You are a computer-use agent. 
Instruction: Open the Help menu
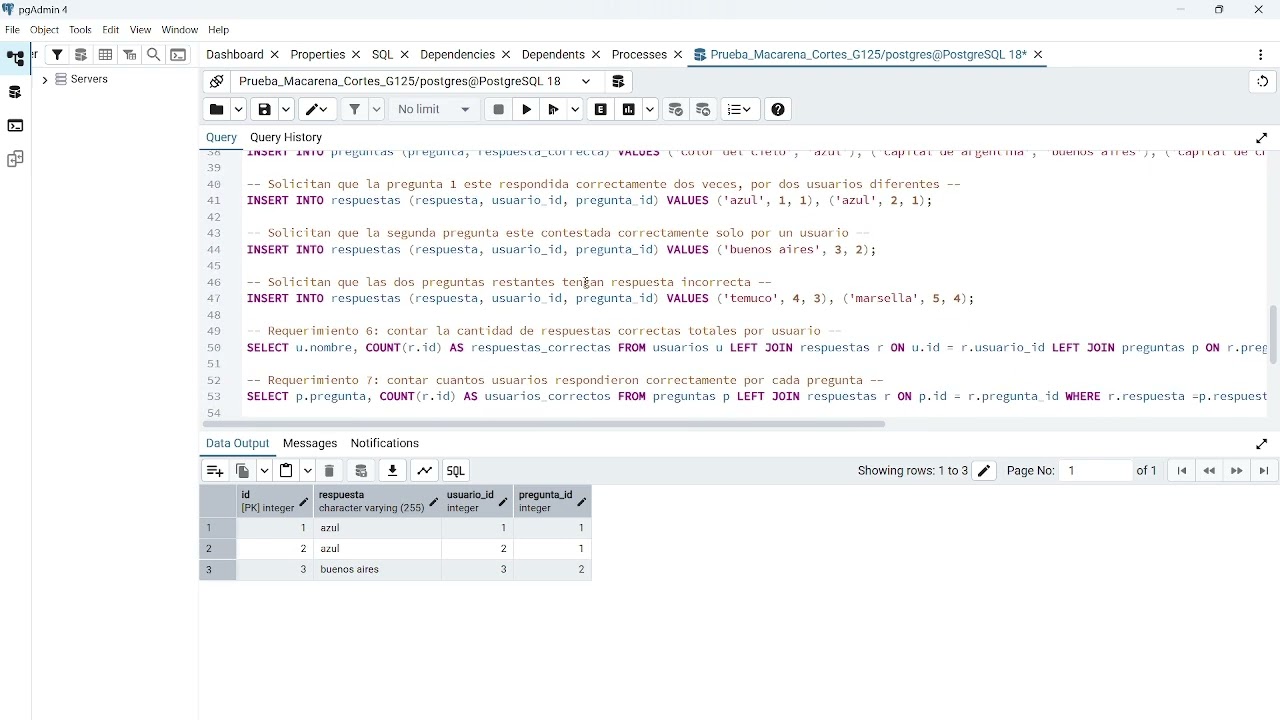click(219, 30)
